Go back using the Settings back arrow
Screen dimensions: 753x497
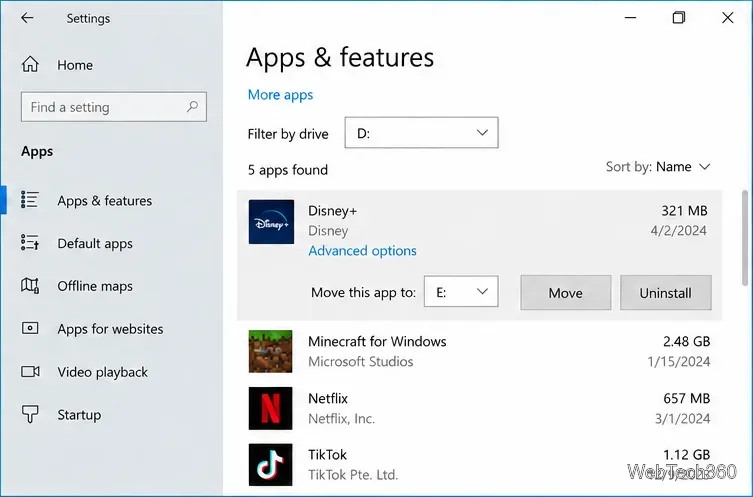point(27,18)
